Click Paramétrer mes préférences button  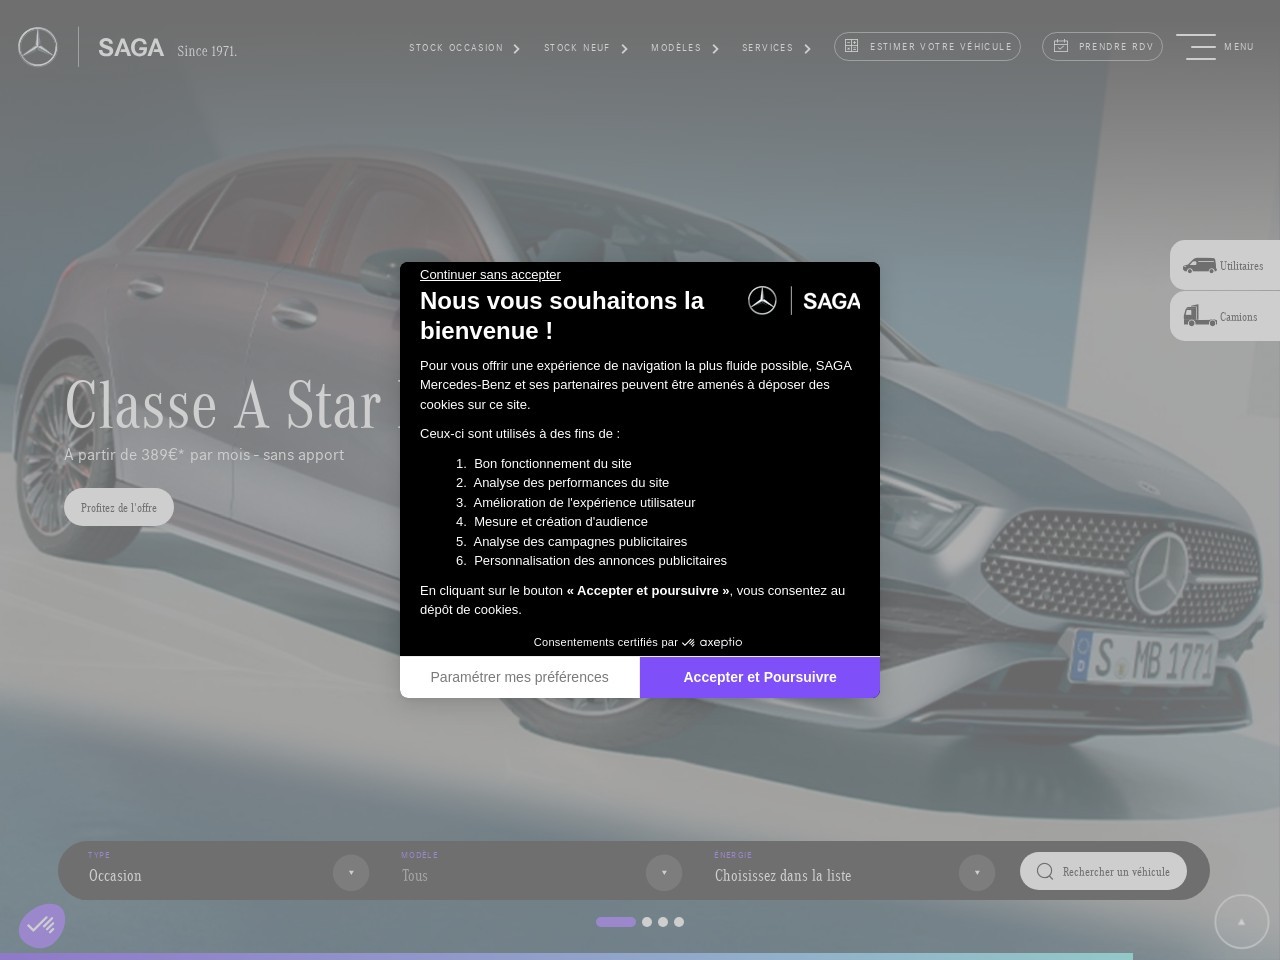(520, 677)
